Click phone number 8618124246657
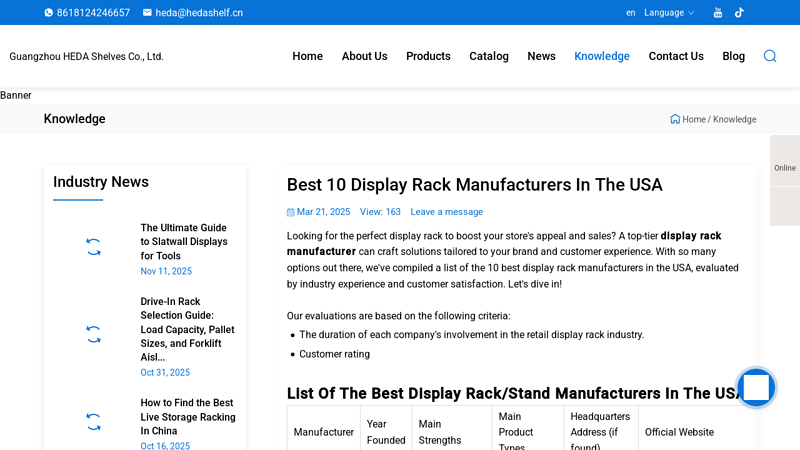 pyautogui.click(x=93, y=13)
